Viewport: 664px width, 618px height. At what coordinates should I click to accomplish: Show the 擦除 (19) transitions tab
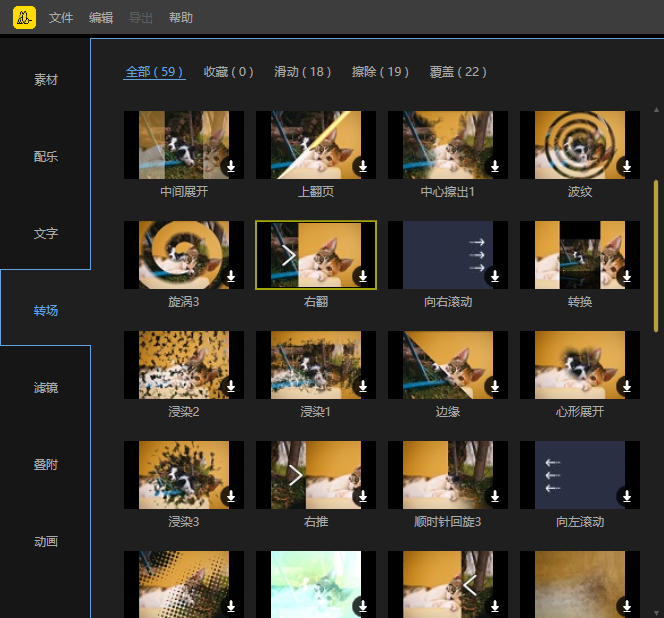pyautogui.click(x=380, y=72)
